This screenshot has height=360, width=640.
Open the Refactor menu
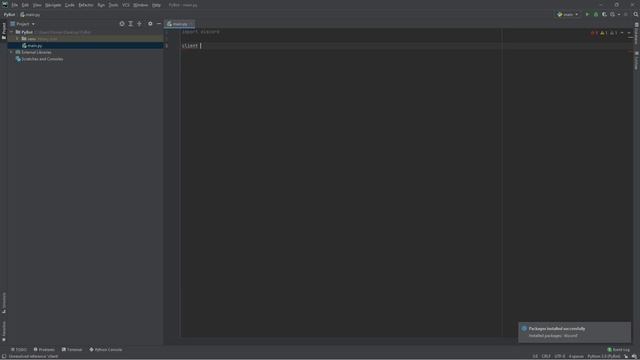(x=86, y=5)
